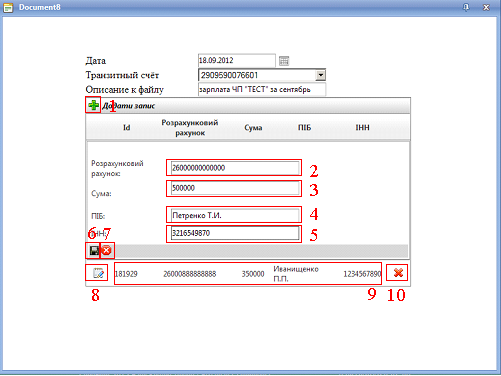The image size is (501, 376).
Task: Click the ІНН column header
Action: [363, 127]
